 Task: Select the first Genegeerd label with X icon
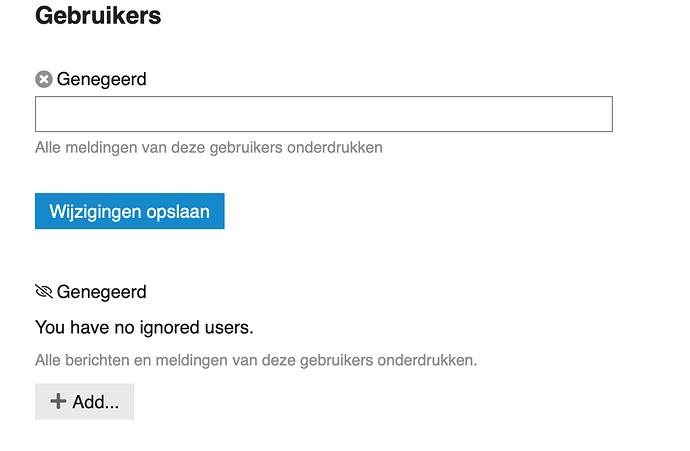102,79
